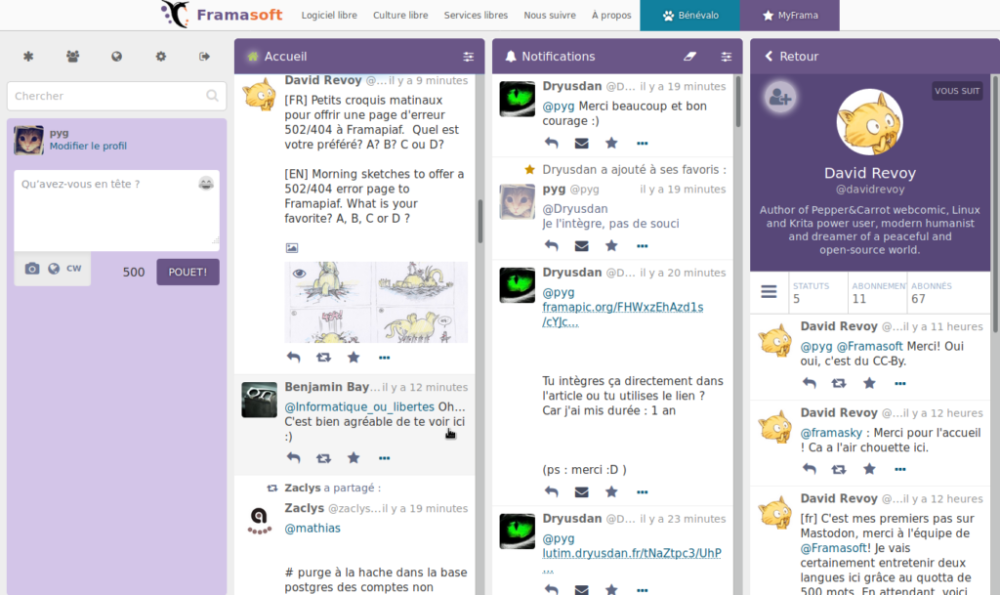This screenshot has width=1000, height=595.
Task: Clear notifications with the eraser icon
Action: (689, 57)
